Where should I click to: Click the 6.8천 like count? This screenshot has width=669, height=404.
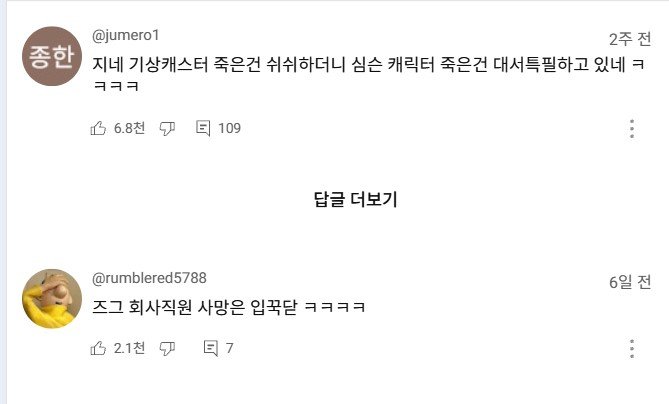coord(129,128)
